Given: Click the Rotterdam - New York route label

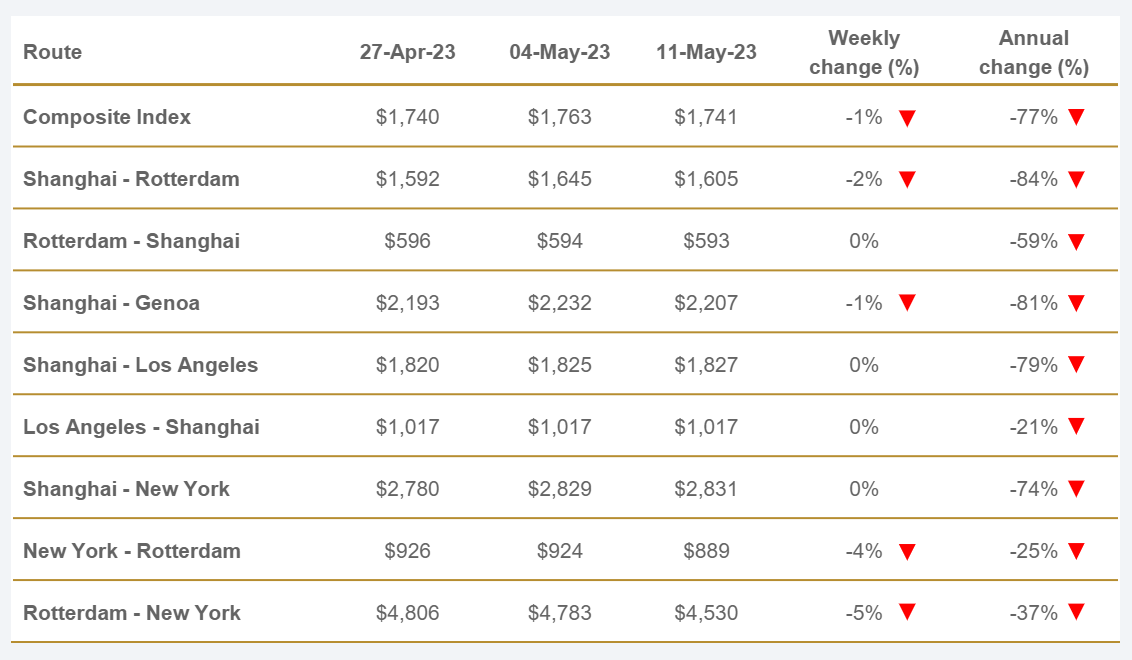Looking at the screenshot, I should pyautogui.click(x=132, y=613).
